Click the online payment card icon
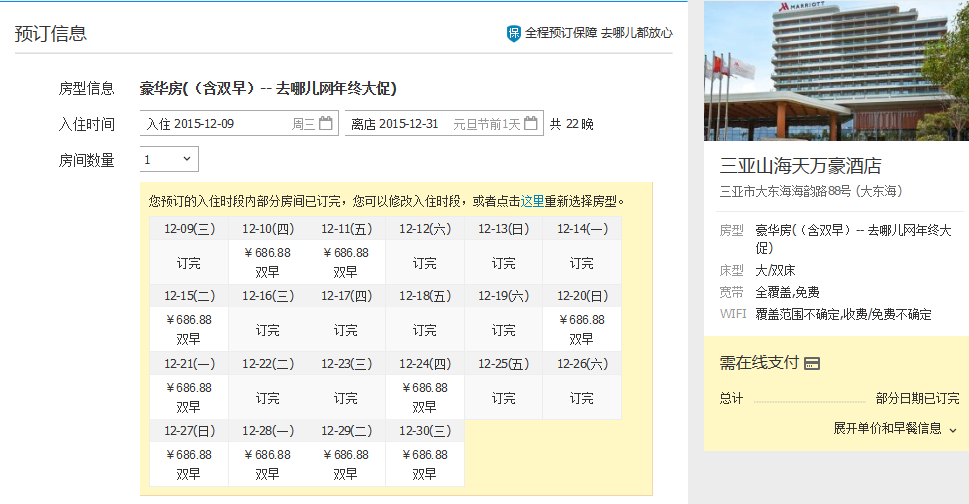 [x=812, y=363]
